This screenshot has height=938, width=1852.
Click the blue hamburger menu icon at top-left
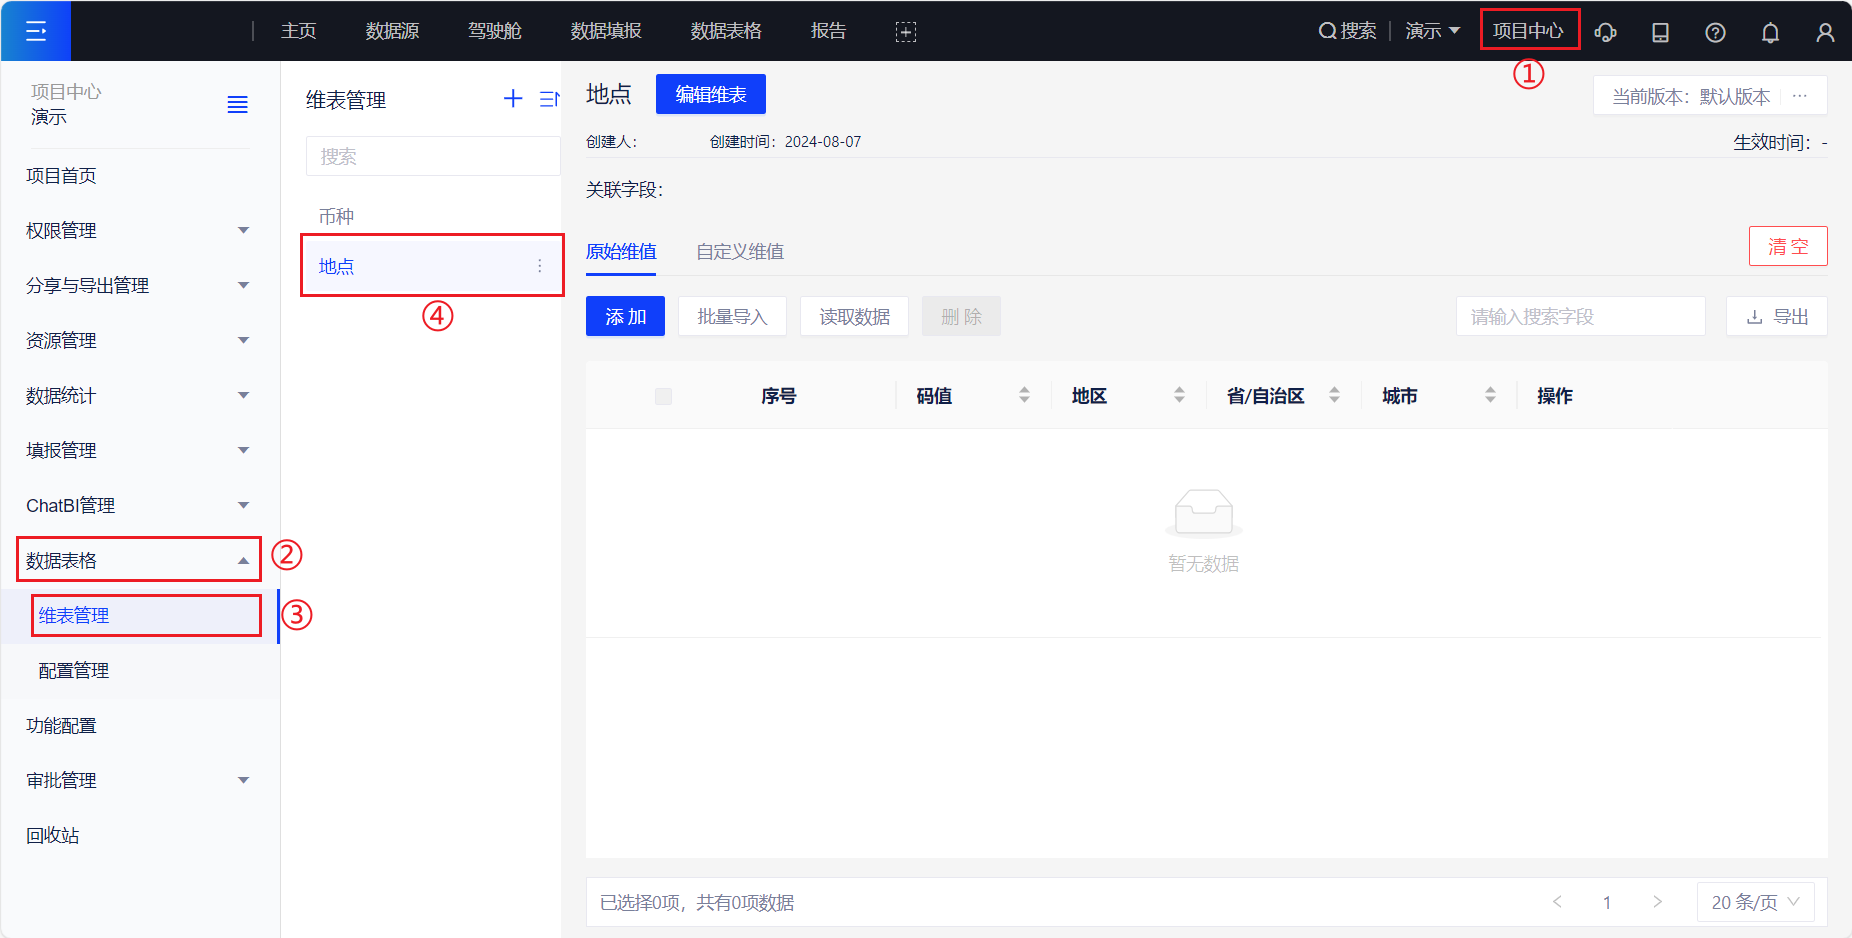click(36, 31)
